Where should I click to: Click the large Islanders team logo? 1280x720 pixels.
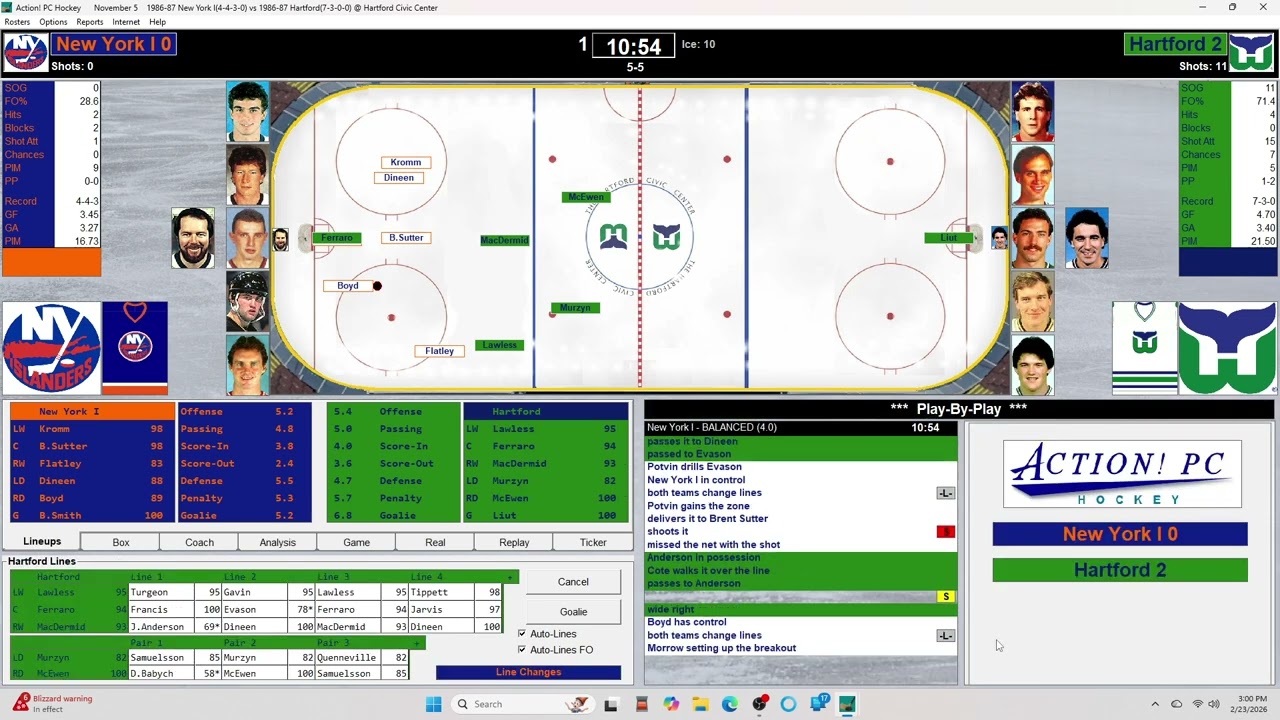(x=51, y=349)
